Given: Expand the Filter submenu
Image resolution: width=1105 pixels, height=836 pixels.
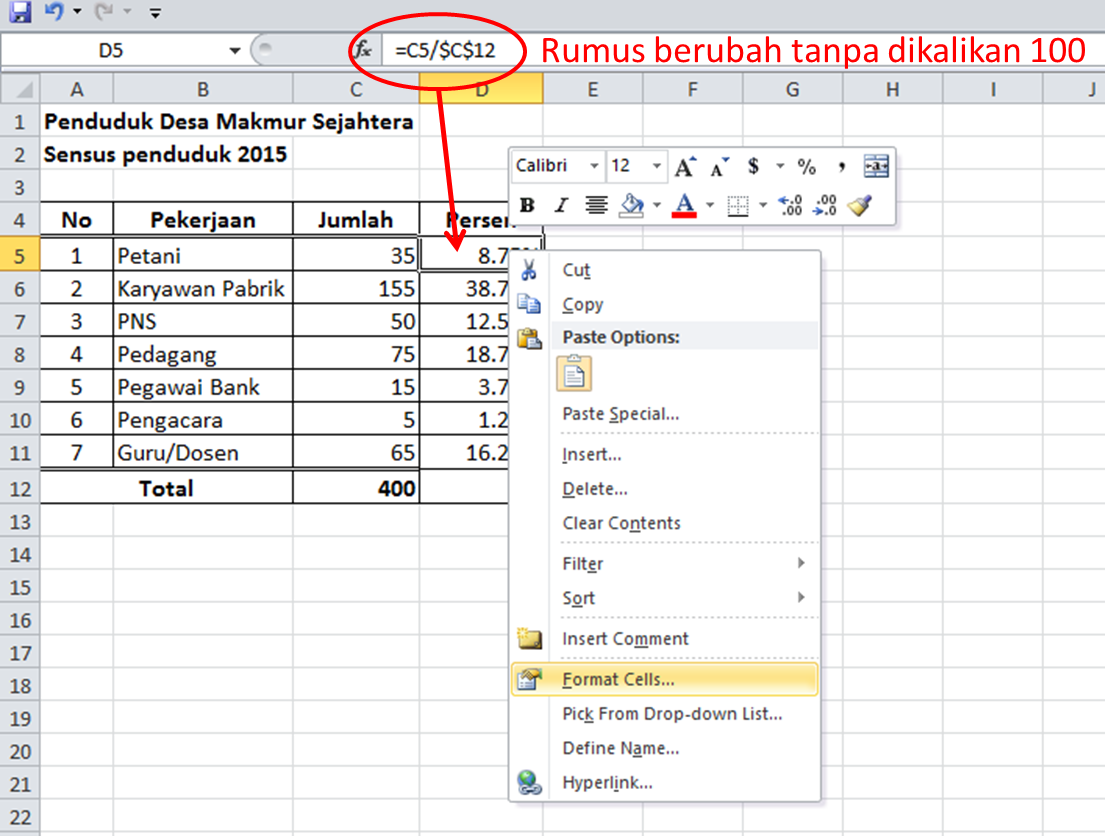Looking at the screenshot, I should tap(665, 564).
